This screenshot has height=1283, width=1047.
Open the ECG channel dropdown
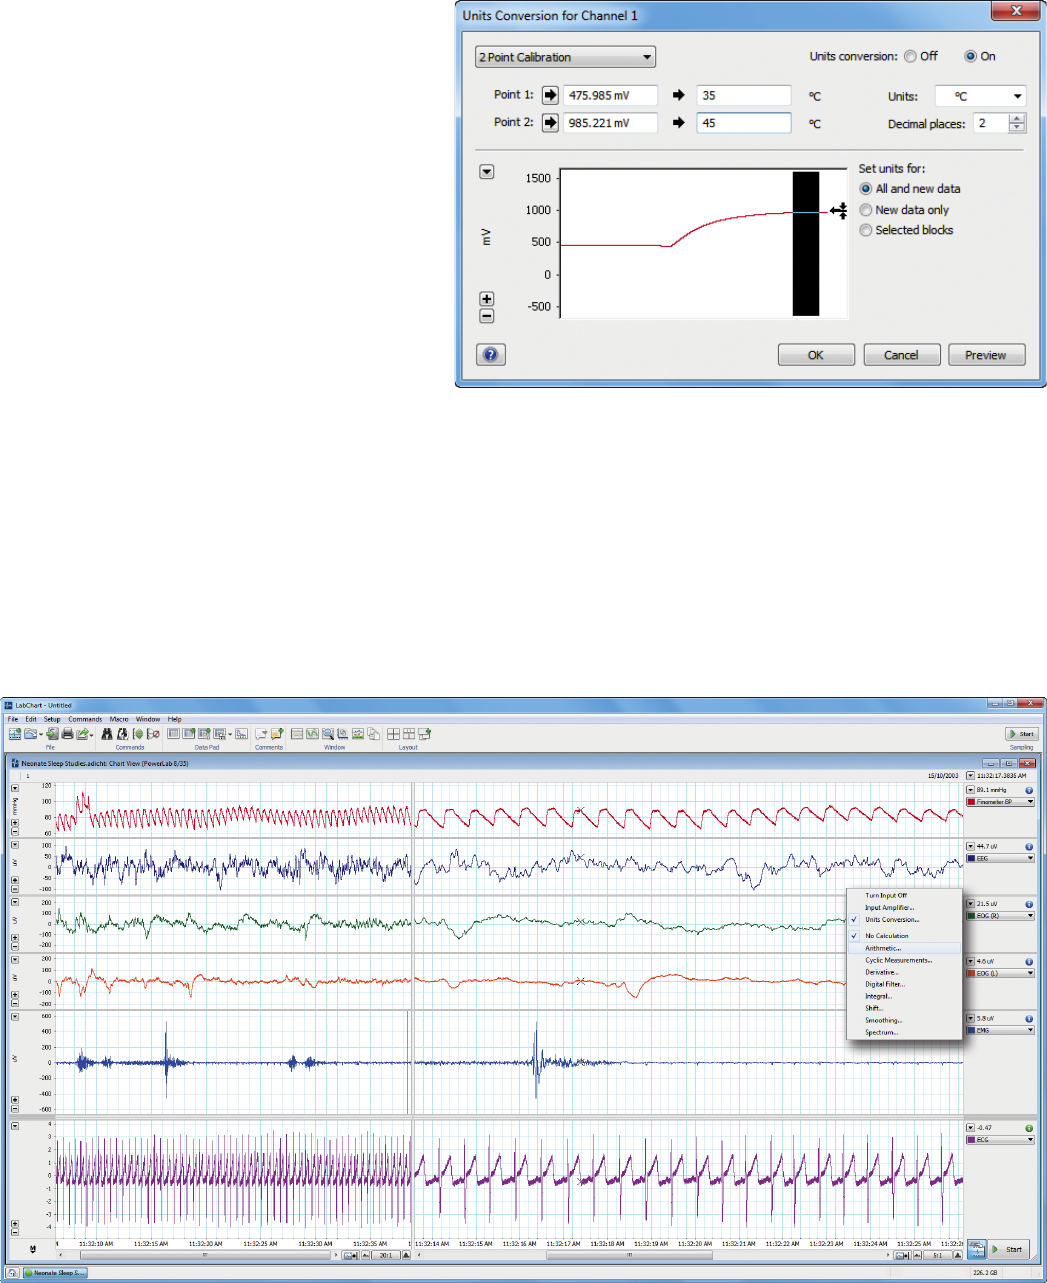pos(1000,1140)
